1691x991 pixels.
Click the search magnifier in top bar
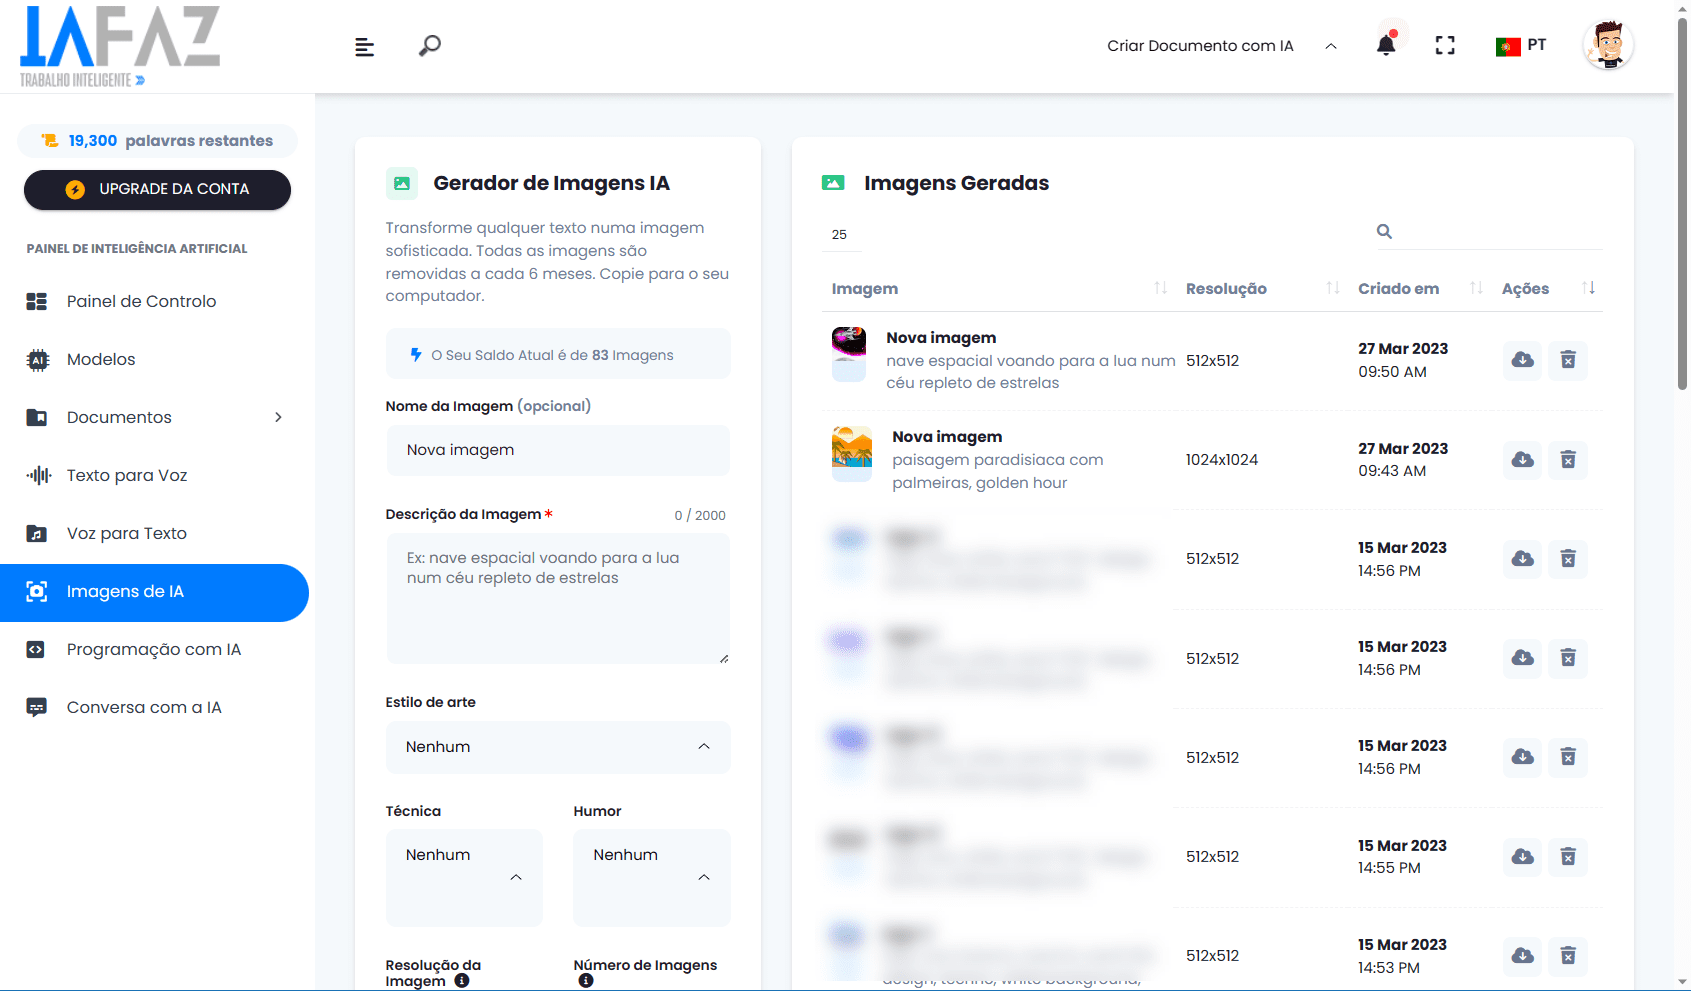430,46
